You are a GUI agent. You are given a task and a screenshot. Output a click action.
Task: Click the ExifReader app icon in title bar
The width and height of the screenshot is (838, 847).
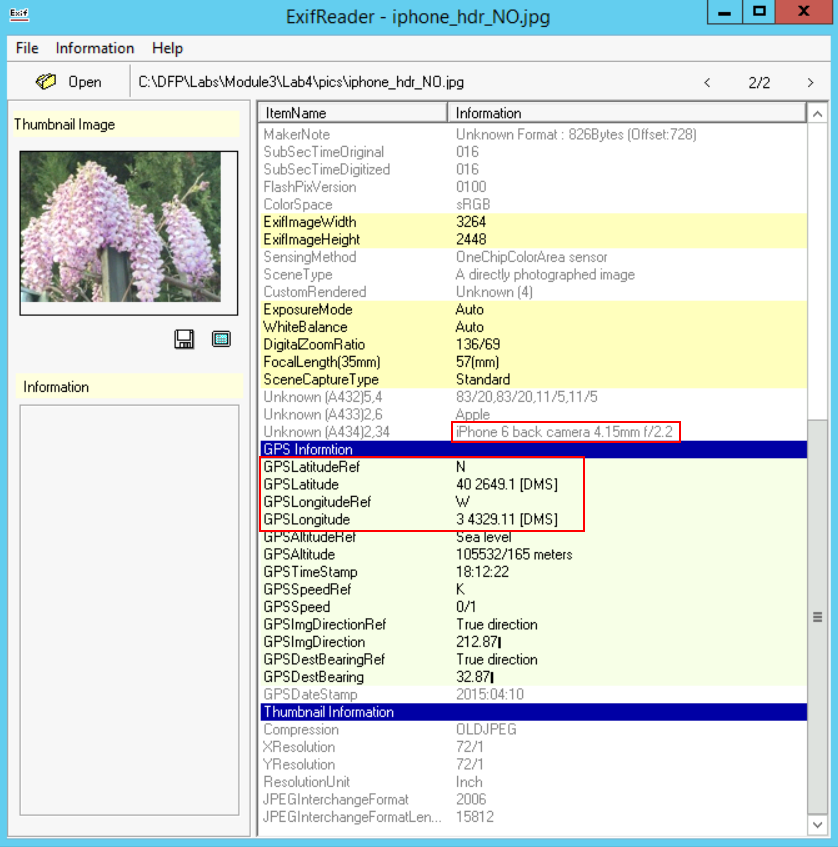point(16,14)
